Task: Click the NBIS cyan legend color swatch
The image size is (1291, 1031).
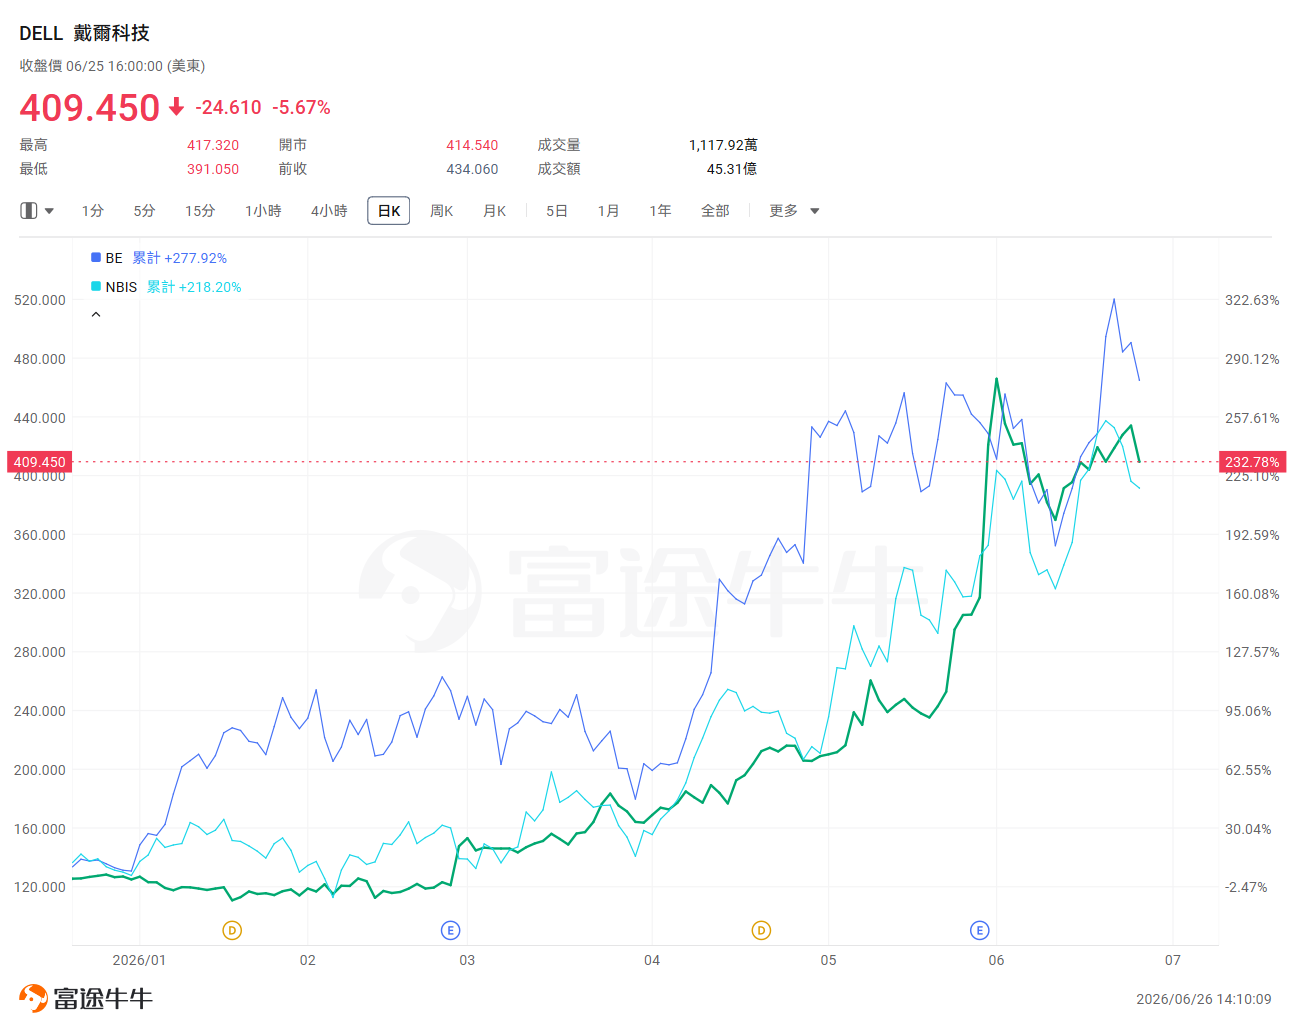Action: pos(96,286)
